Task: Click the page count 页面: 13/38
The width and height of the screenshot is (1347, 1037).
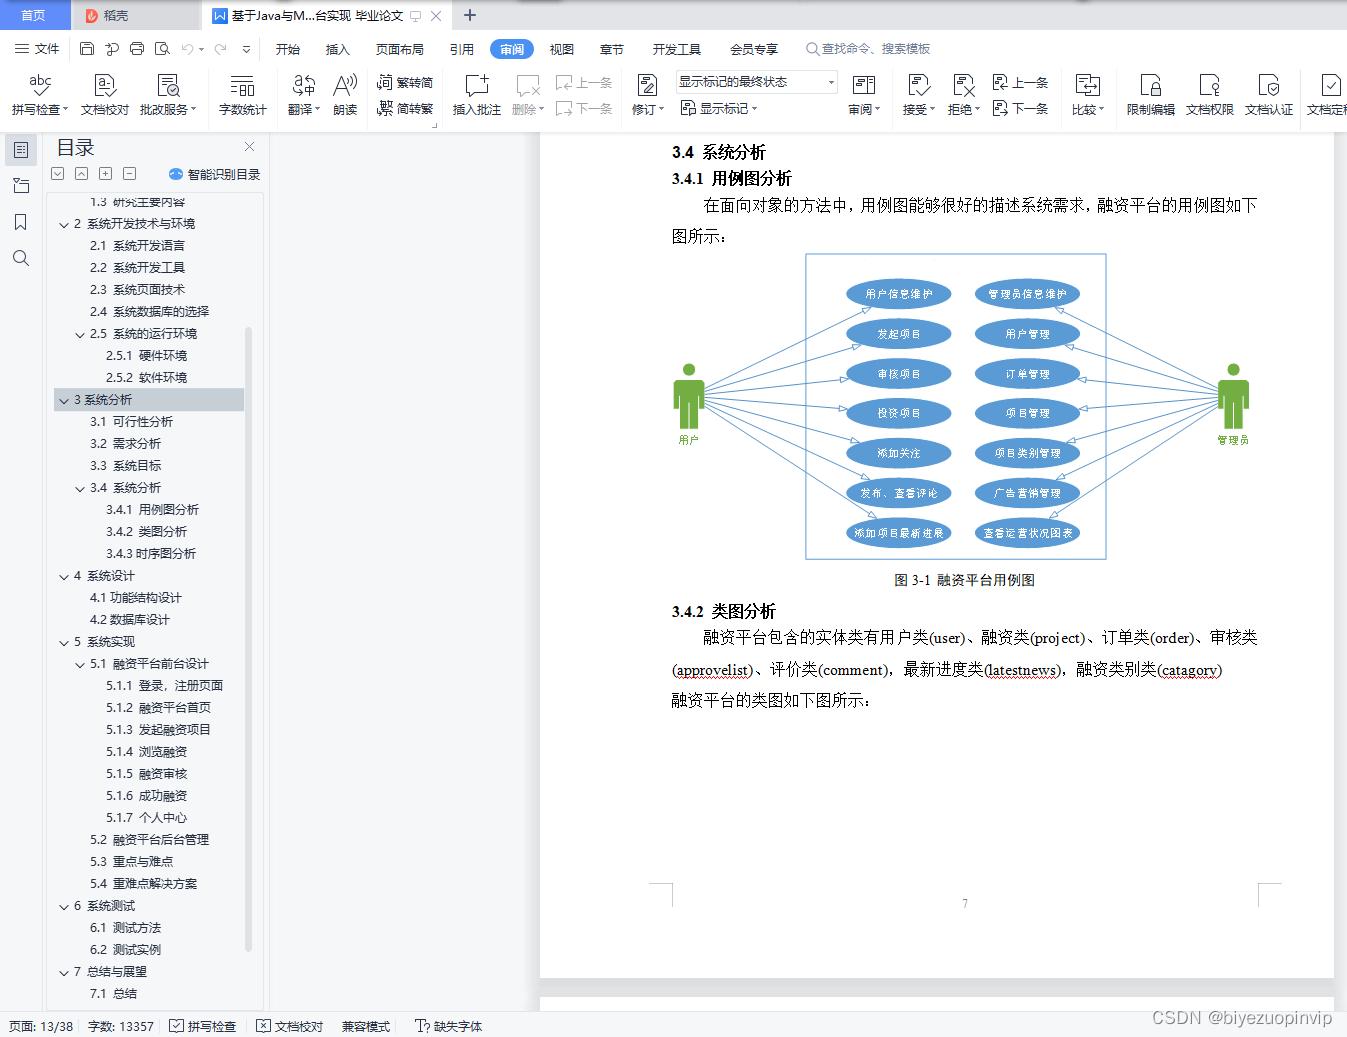Action: coord(41,1026)
